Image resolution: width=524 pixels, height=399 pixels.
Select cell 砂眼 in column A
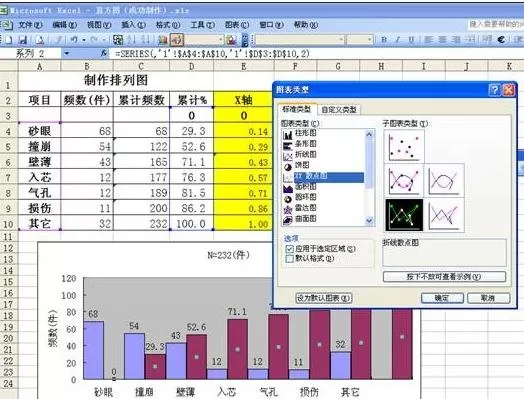coord(39,131)
